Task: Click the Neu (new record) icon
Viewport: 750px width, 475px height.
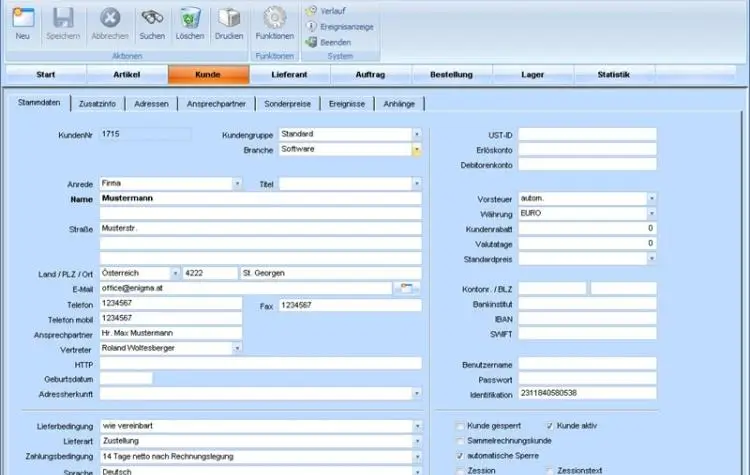Action: pos(22,18)
